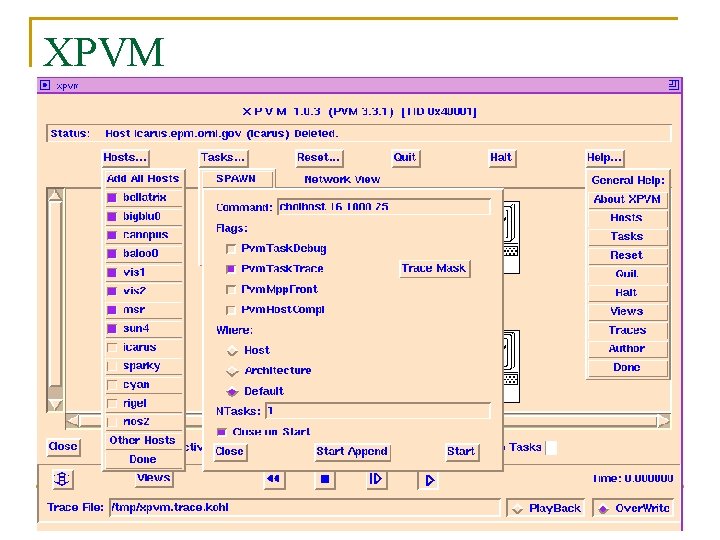Screen dimensions: 720x540
Task: Select the Host radio option
Action: click(232, 351)
